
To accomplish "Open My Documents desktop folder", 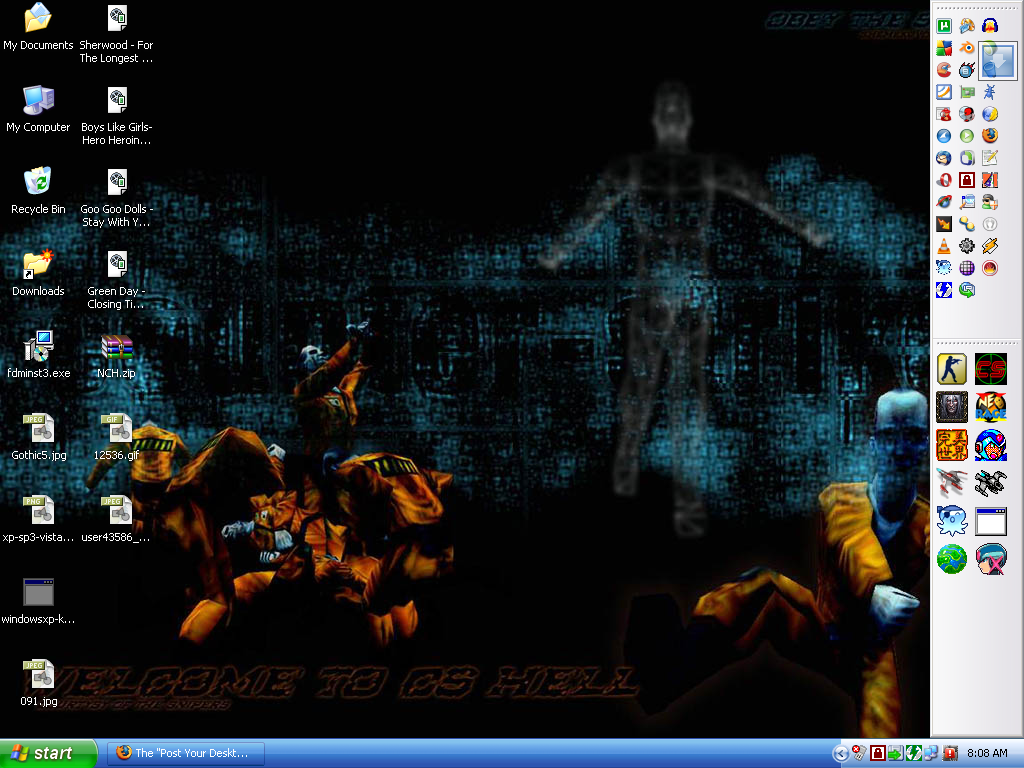I will pos(38,27).
